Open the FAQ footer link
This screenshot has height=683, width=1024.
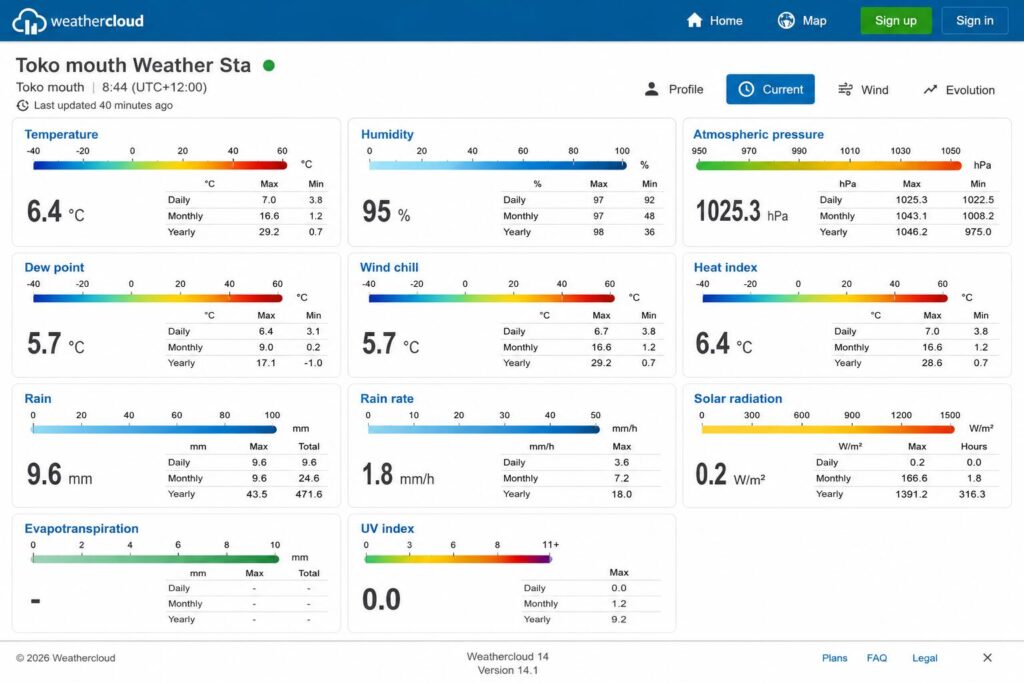(x=876, y=658)
